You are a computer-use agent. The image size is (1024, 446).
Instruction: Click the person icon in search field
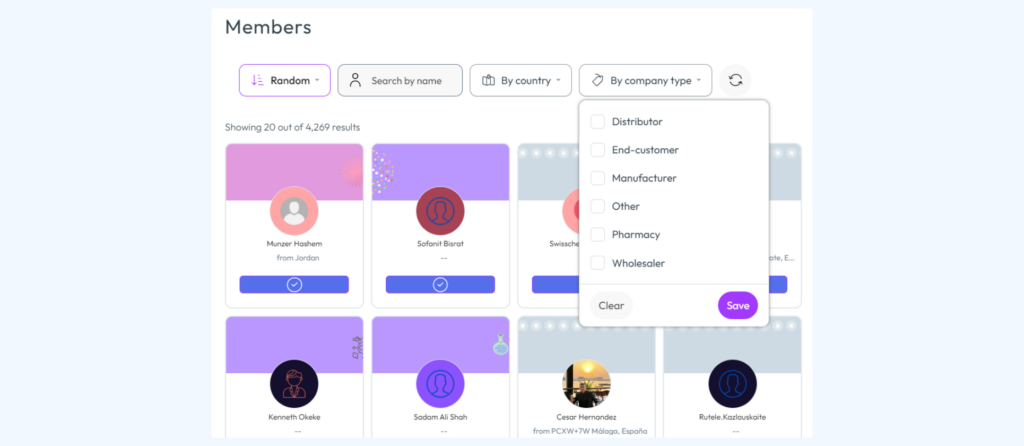click(x=355, y=80)
